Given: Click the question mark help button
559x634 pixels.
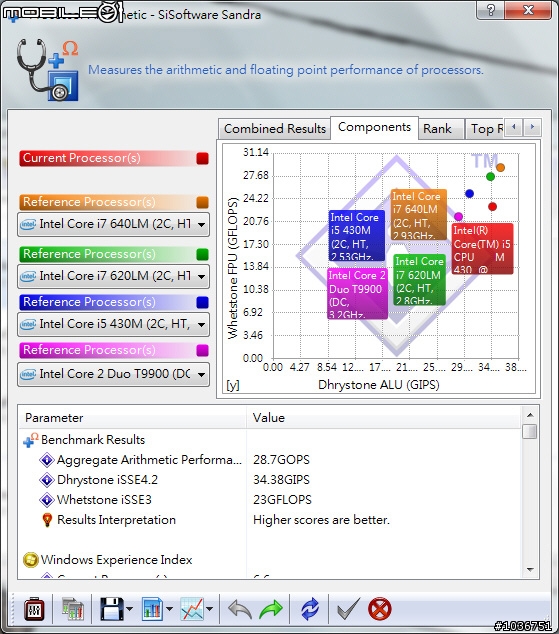Looking at the screenshot, I should (x=490, y=10).
